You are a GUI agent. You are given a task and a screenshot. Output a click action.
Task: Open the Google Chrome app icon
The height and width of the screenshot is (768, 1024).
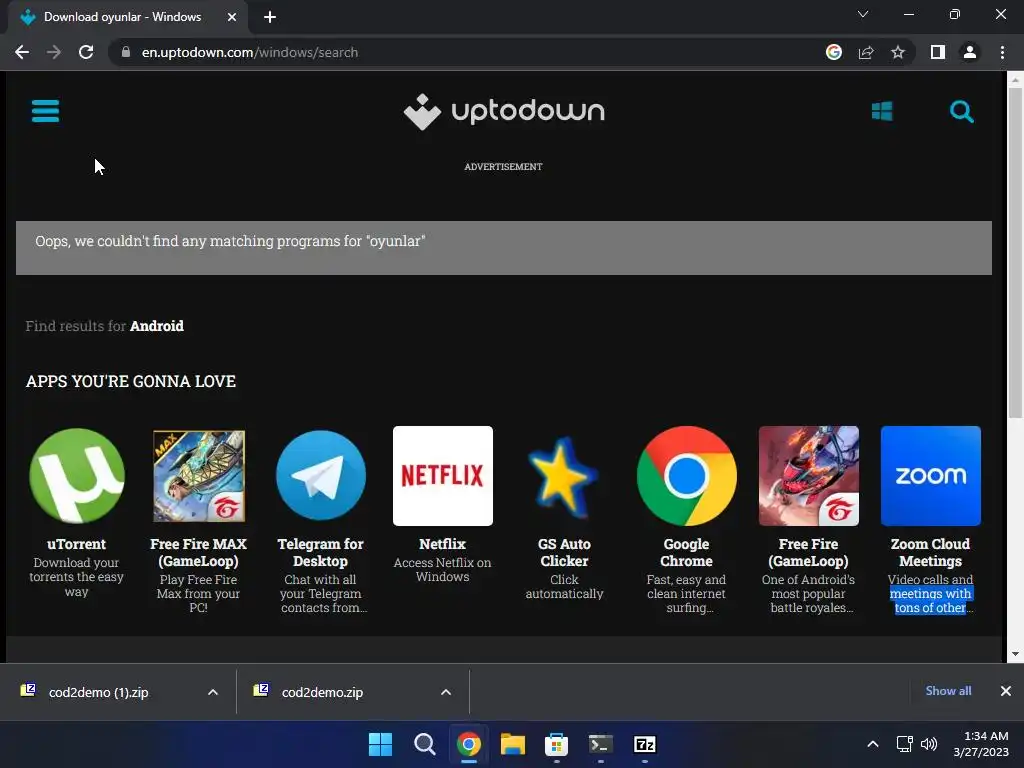(686, 475)
